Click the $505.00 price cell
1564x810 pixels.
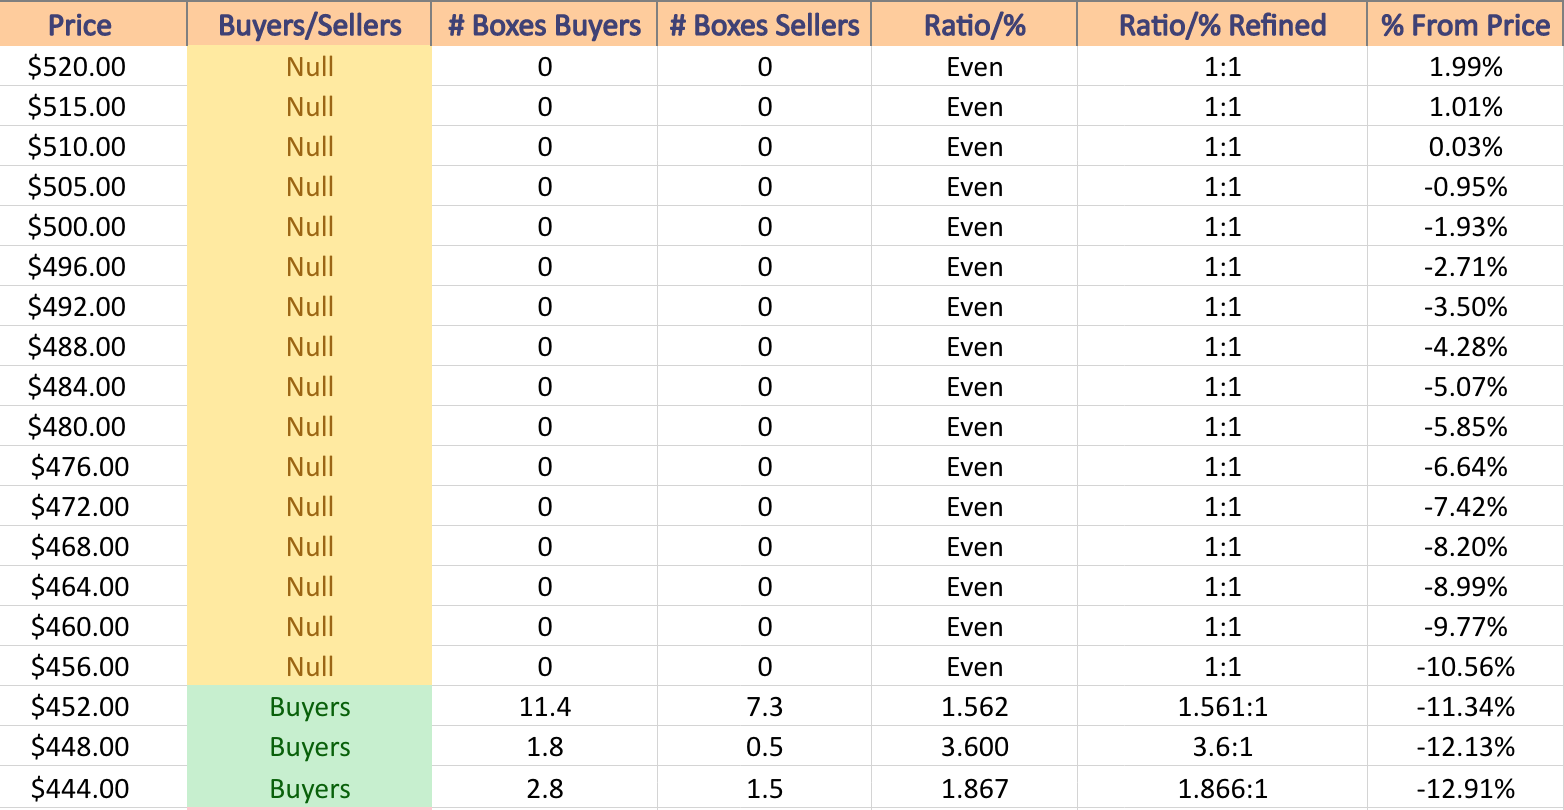point(94,187)
